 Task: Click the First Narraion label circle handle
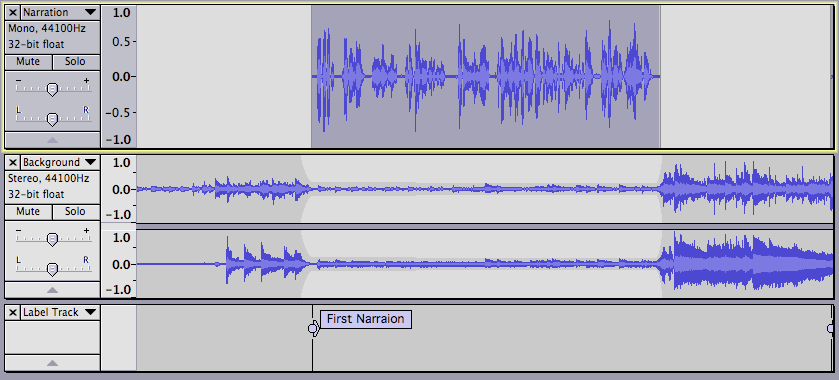click(312, 328)
